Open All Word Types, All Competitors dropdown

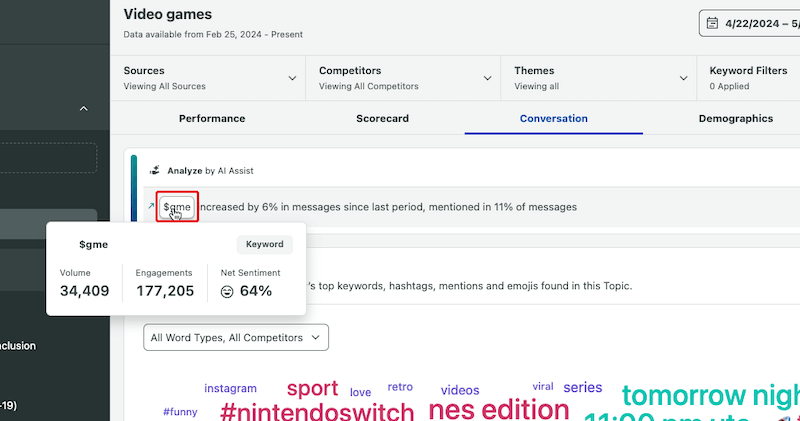coord(236,338)
